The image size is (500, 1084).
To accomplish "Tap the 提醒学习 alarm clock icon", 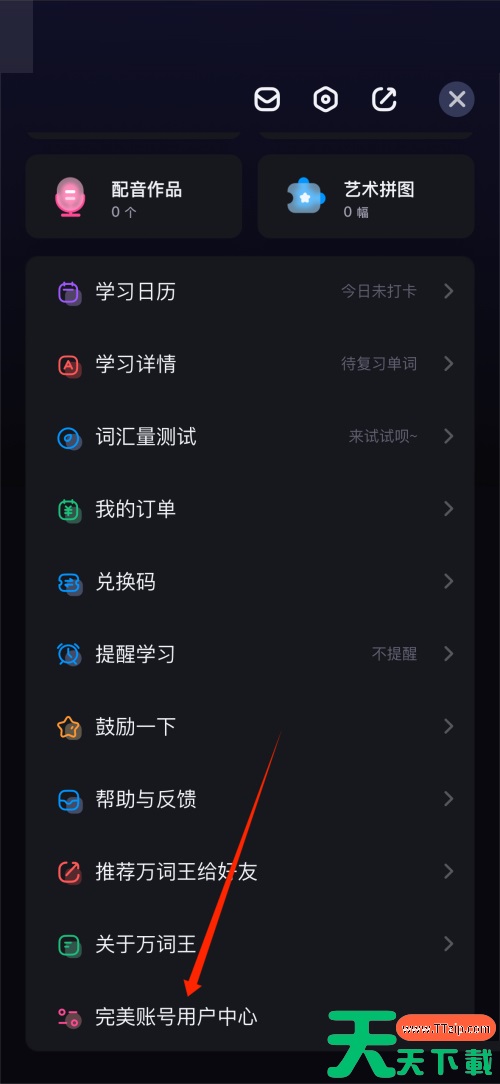I will pos(68,654).
